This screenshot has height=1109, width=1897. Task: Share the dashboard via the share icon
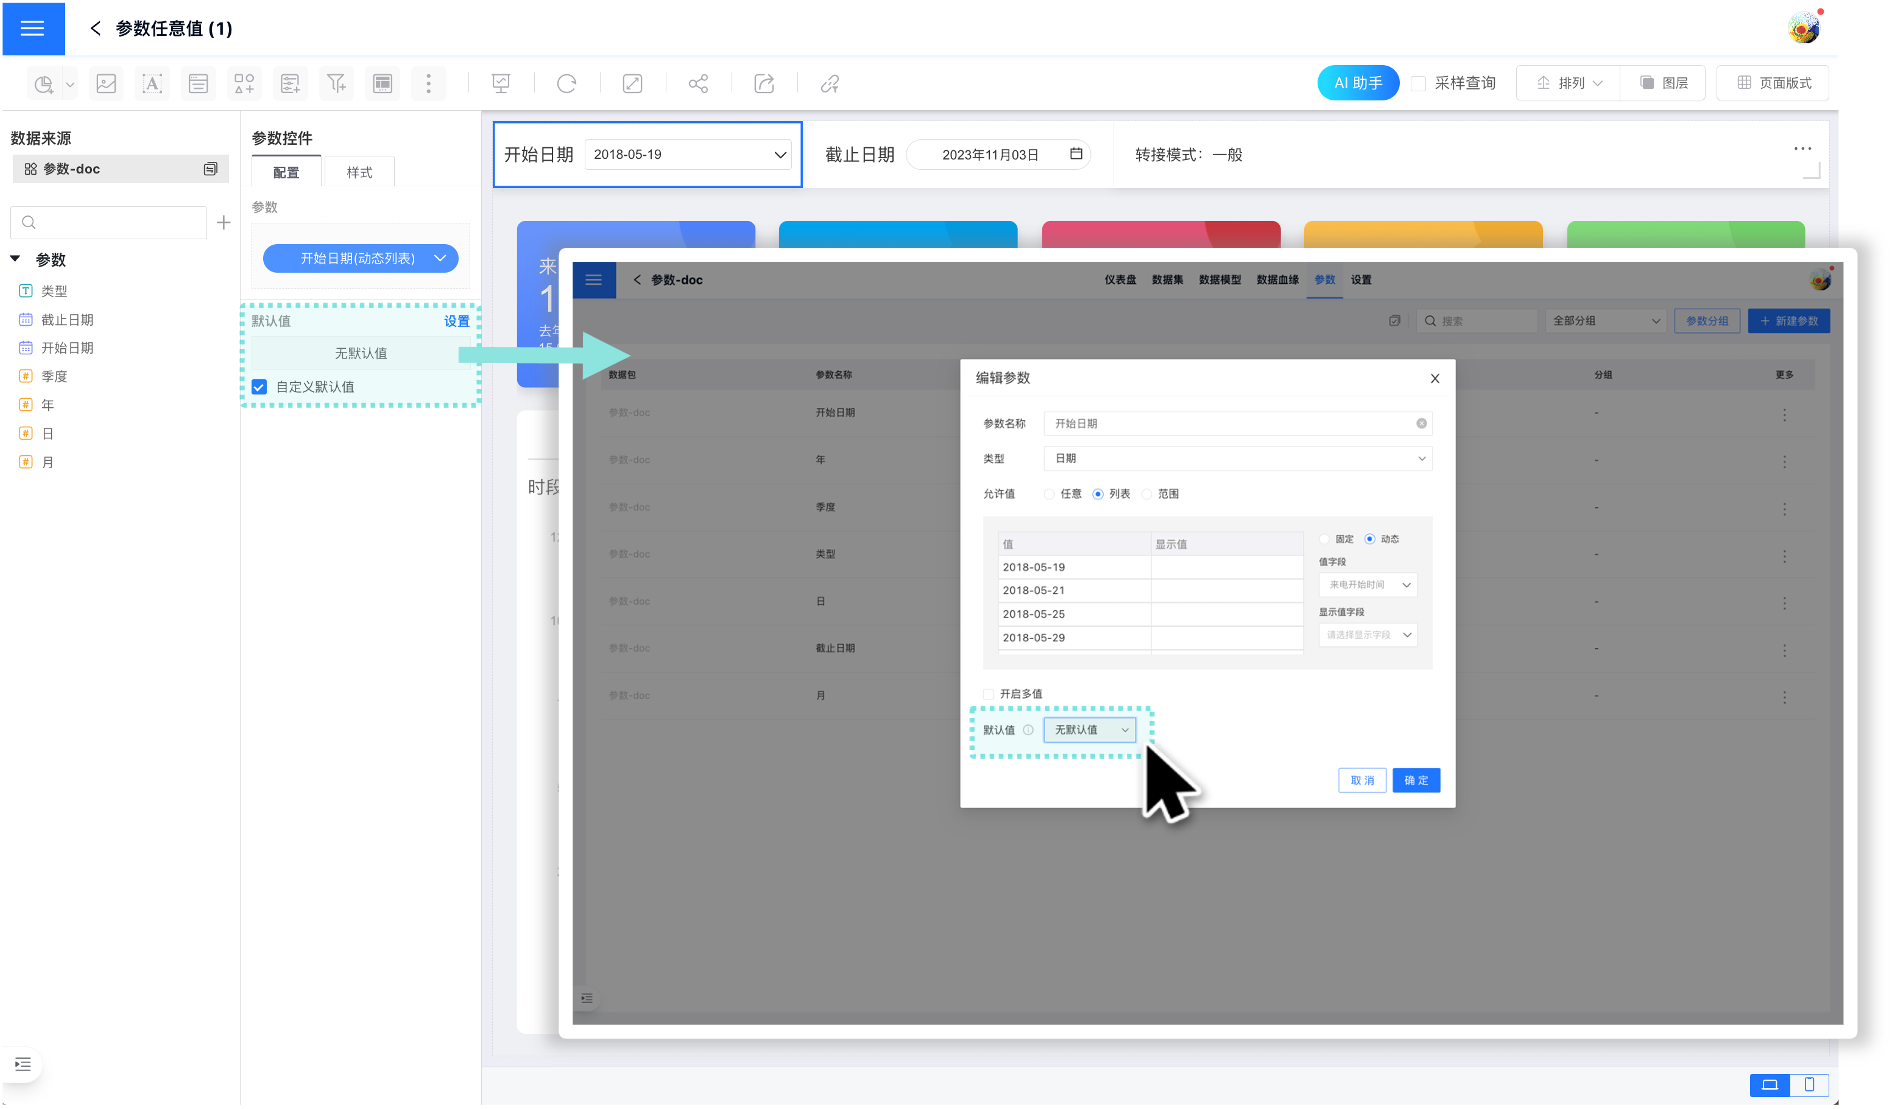(x=698, y=84)
